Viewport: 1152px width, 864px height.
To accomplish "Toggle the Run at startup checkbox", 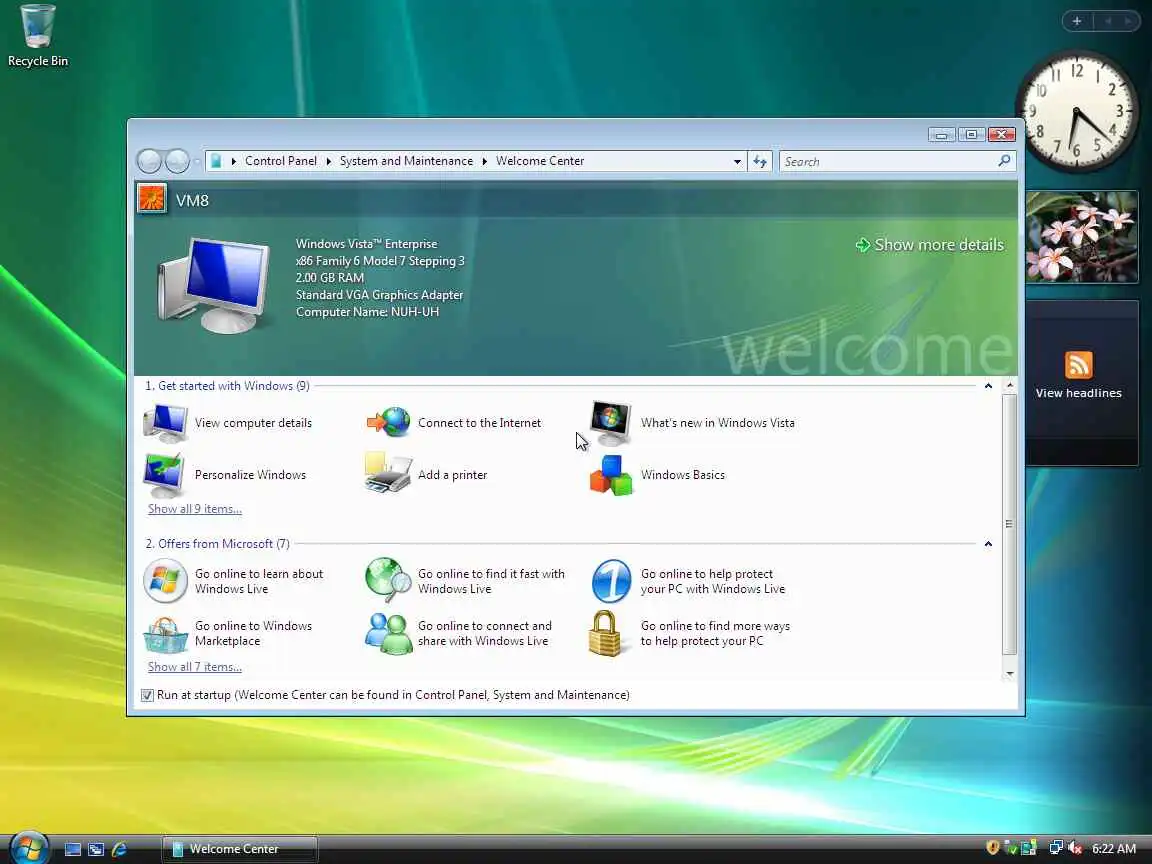I will click(x=147, y=695).
